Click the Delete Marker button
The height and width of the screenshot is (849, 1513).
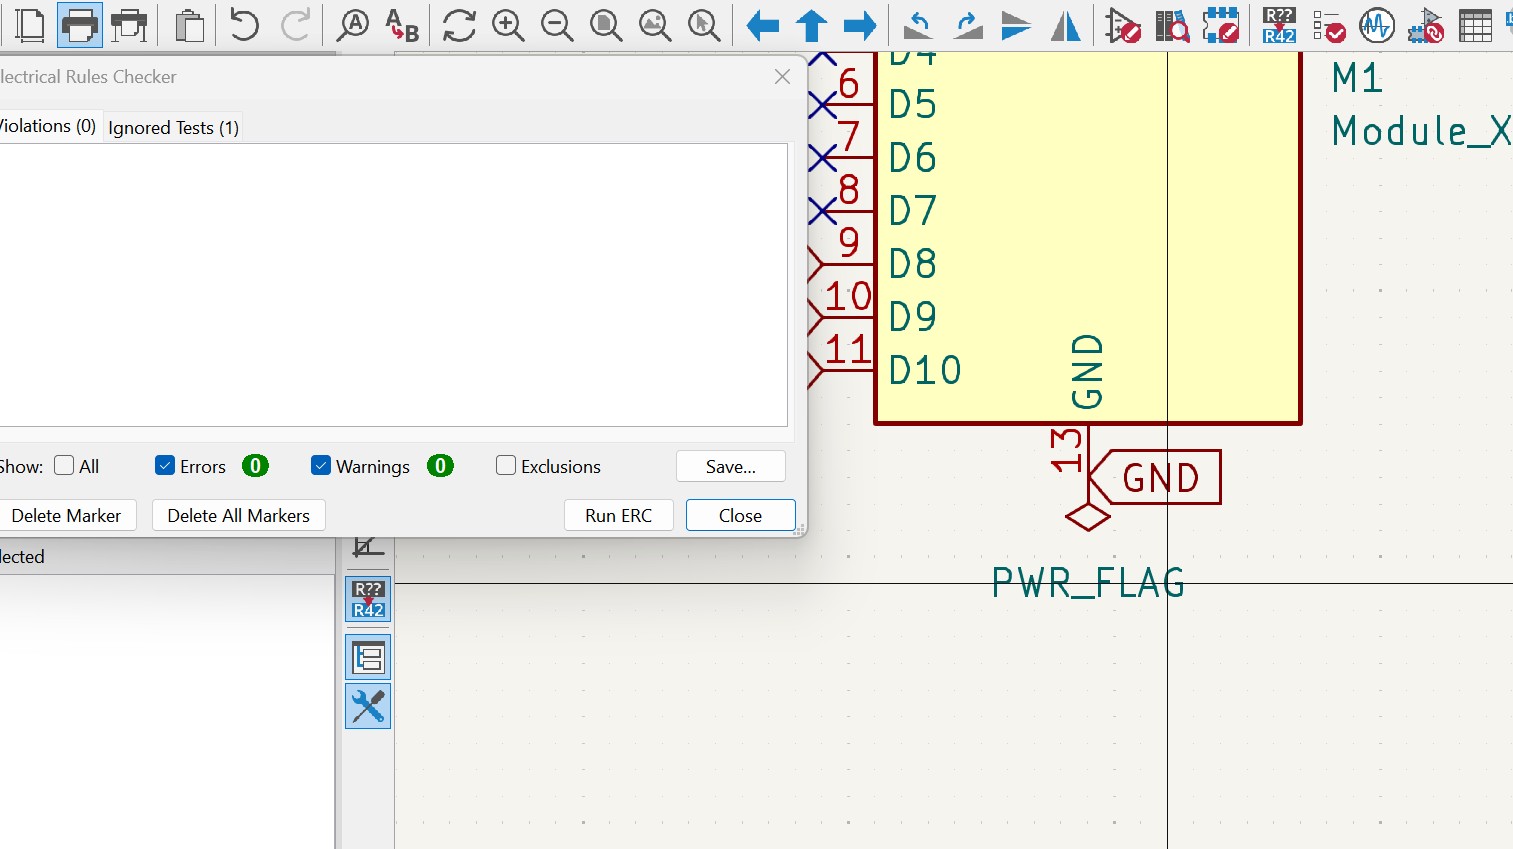click(66, 515)
